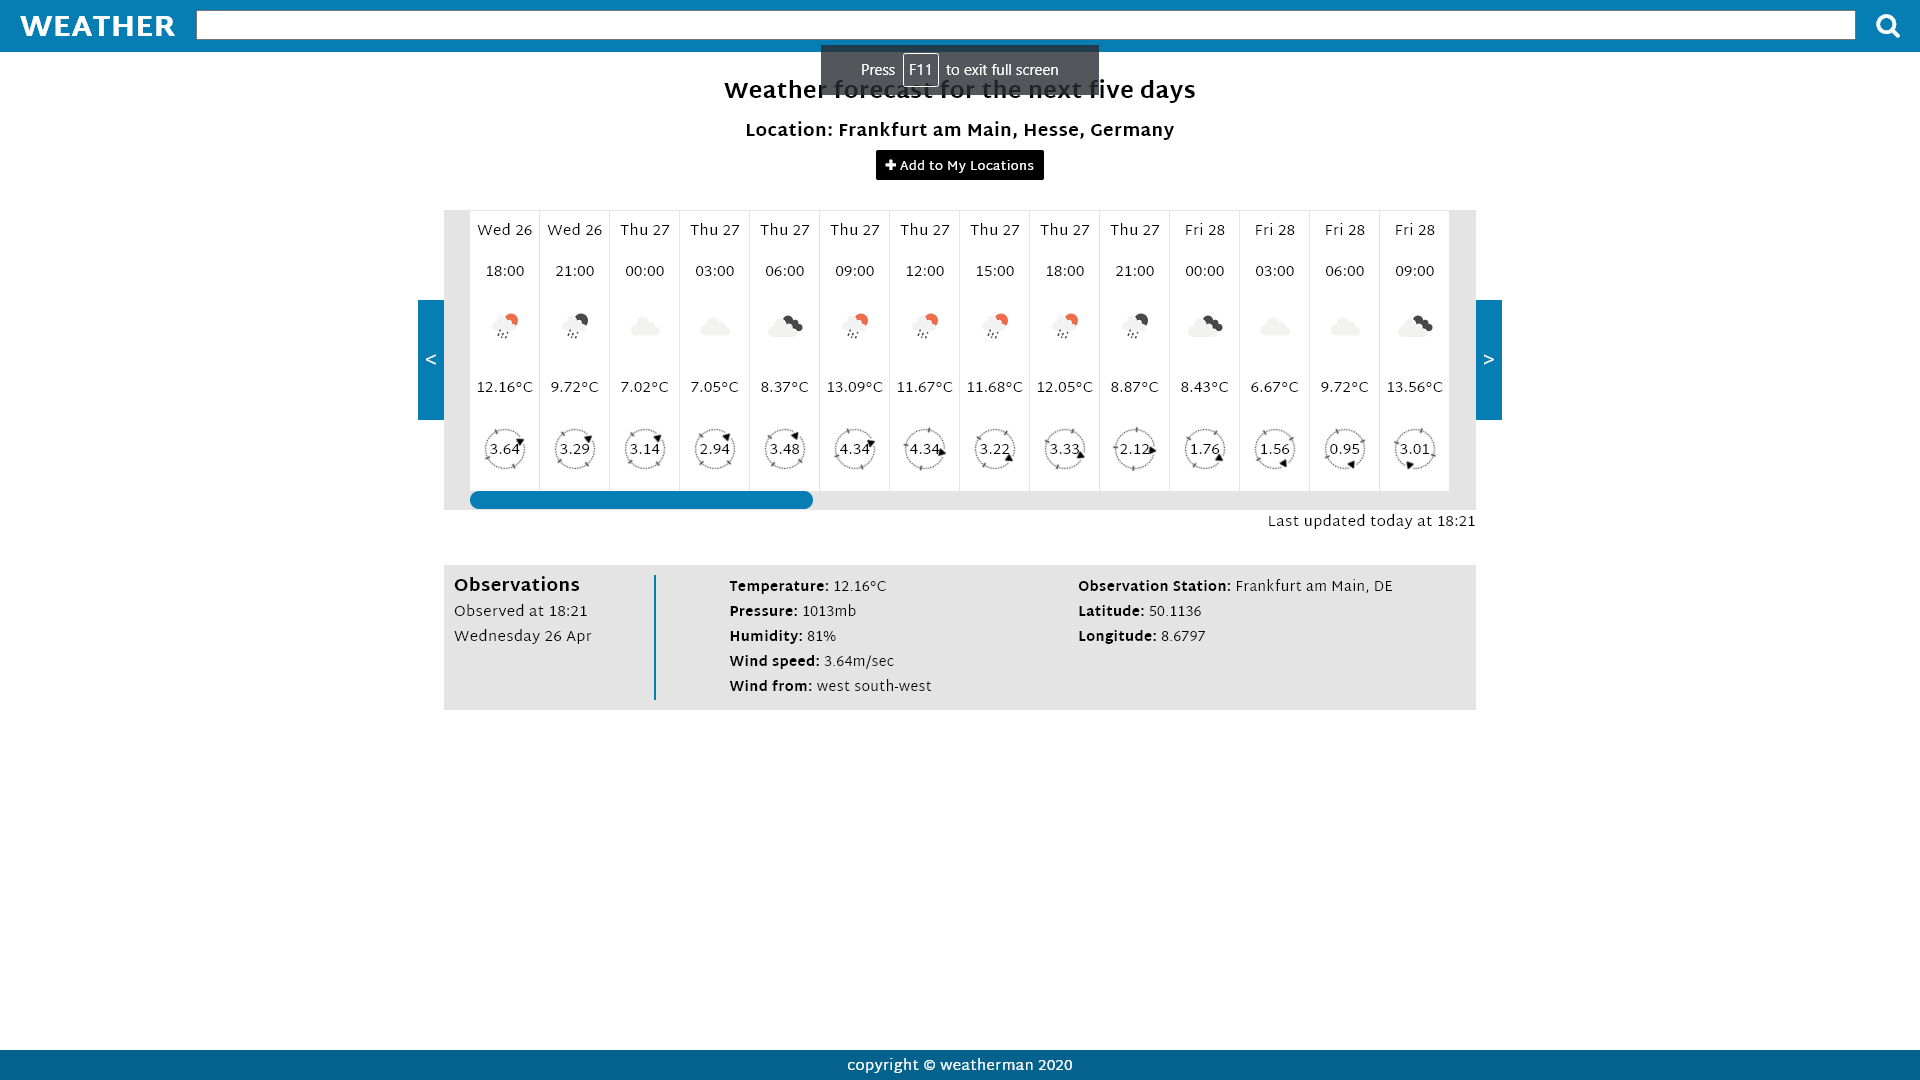Select the Wed 26 21:00 night rain icon
Screen dimensions: 1920x1080
click(575, 326)
